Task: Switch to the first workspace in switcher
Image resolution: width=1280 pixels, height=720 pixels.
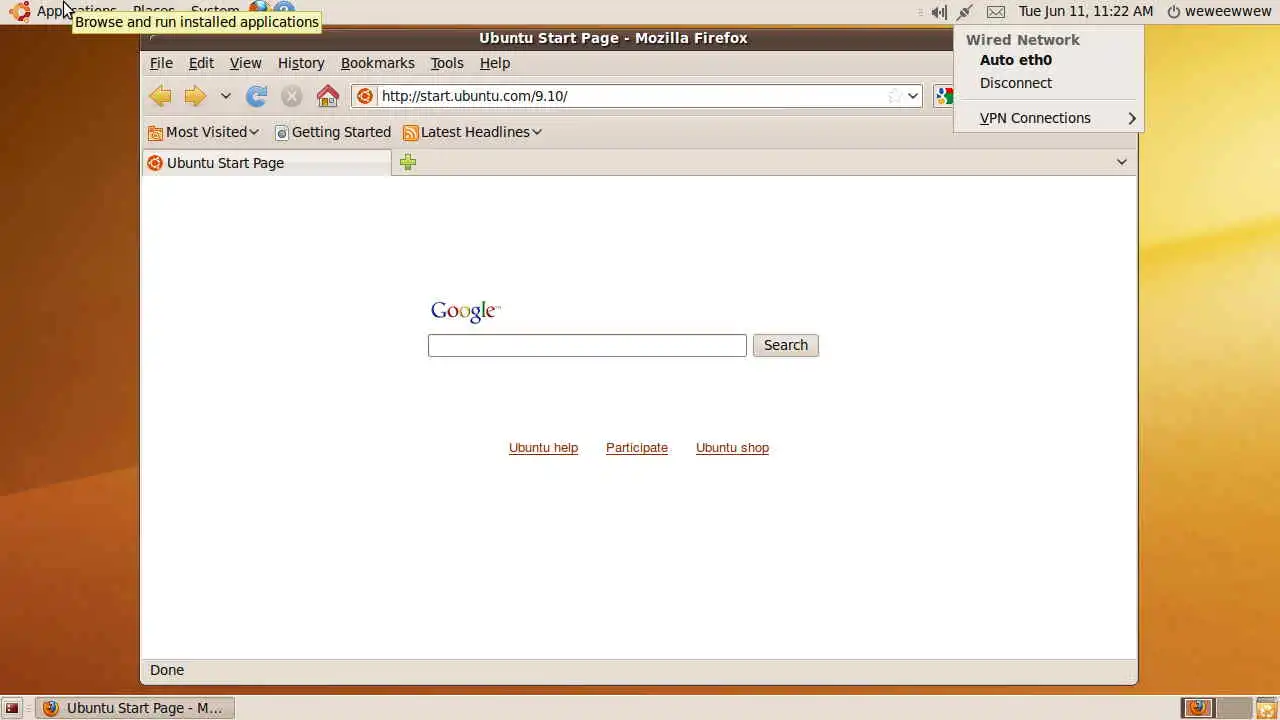Action: [1198, 708]
